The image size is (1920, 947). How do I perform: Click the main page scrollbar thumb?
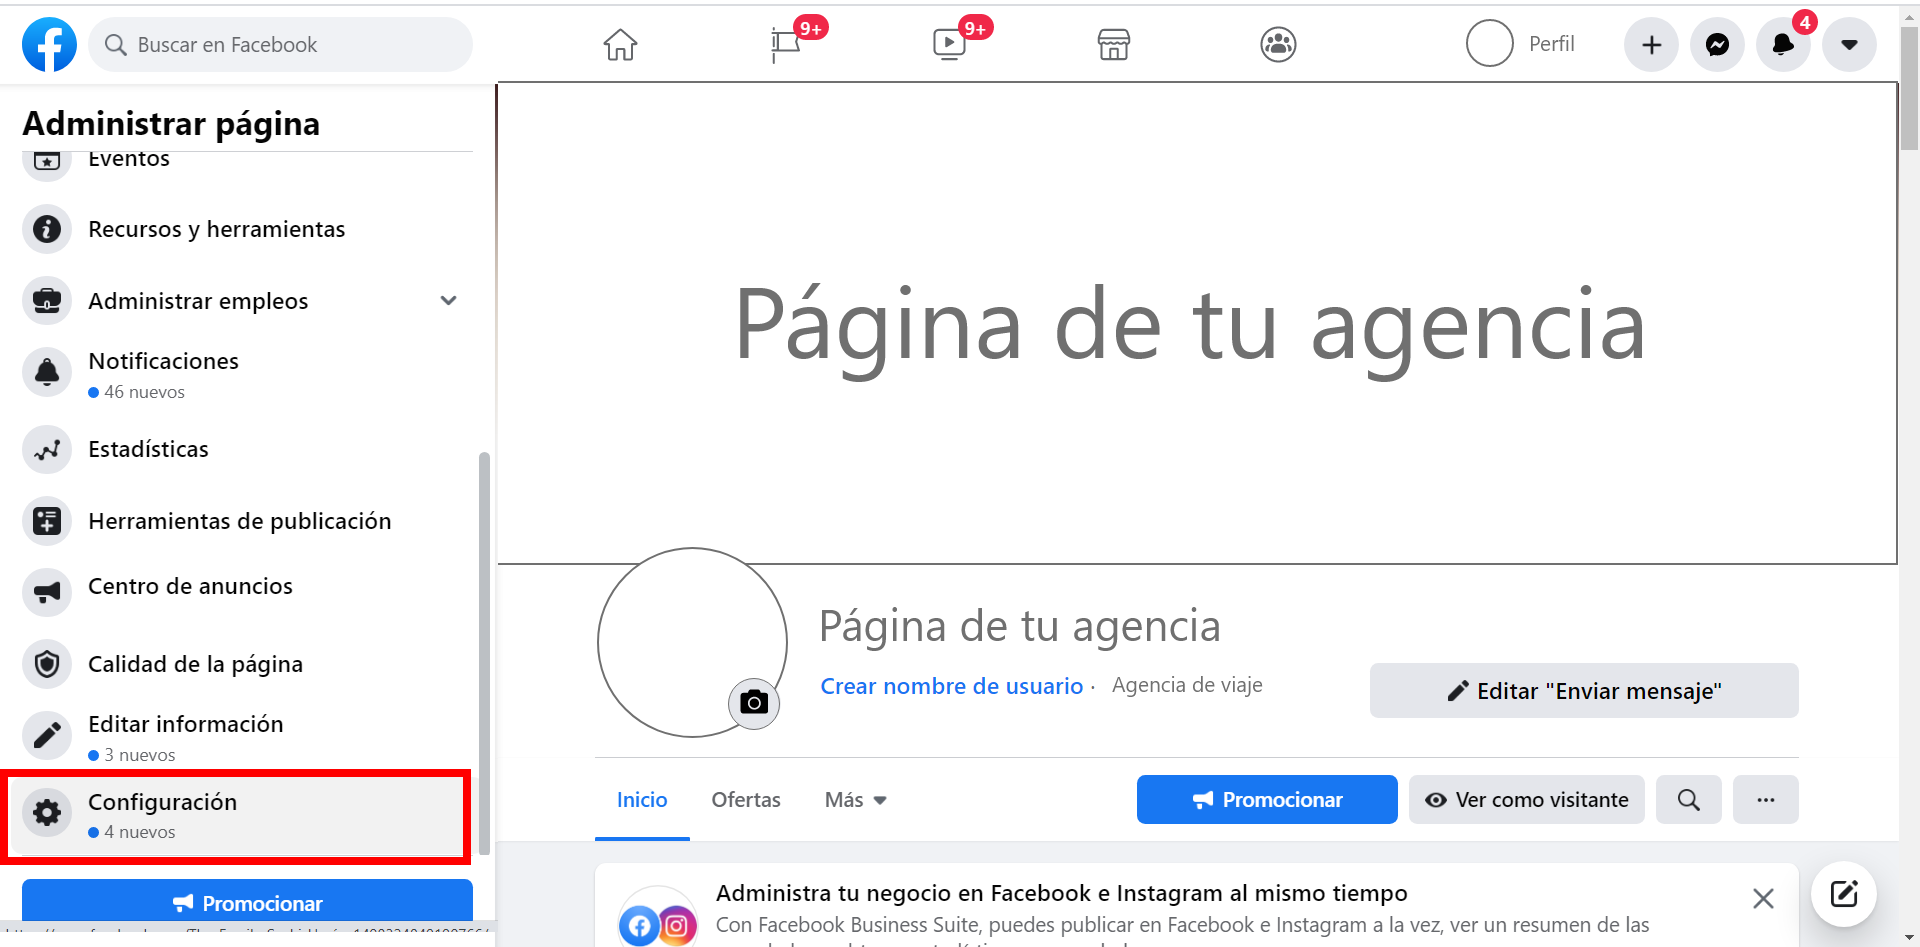pyautogui.click(x=1909, y=88)
